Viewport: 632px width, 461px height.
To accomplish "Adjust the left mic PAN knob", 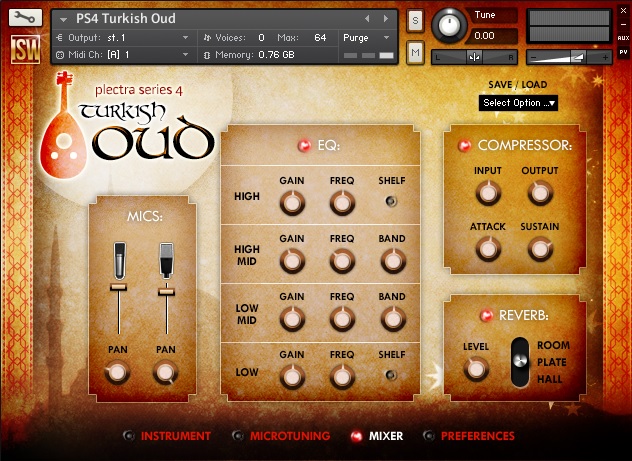I will click(x=117, y=372).
